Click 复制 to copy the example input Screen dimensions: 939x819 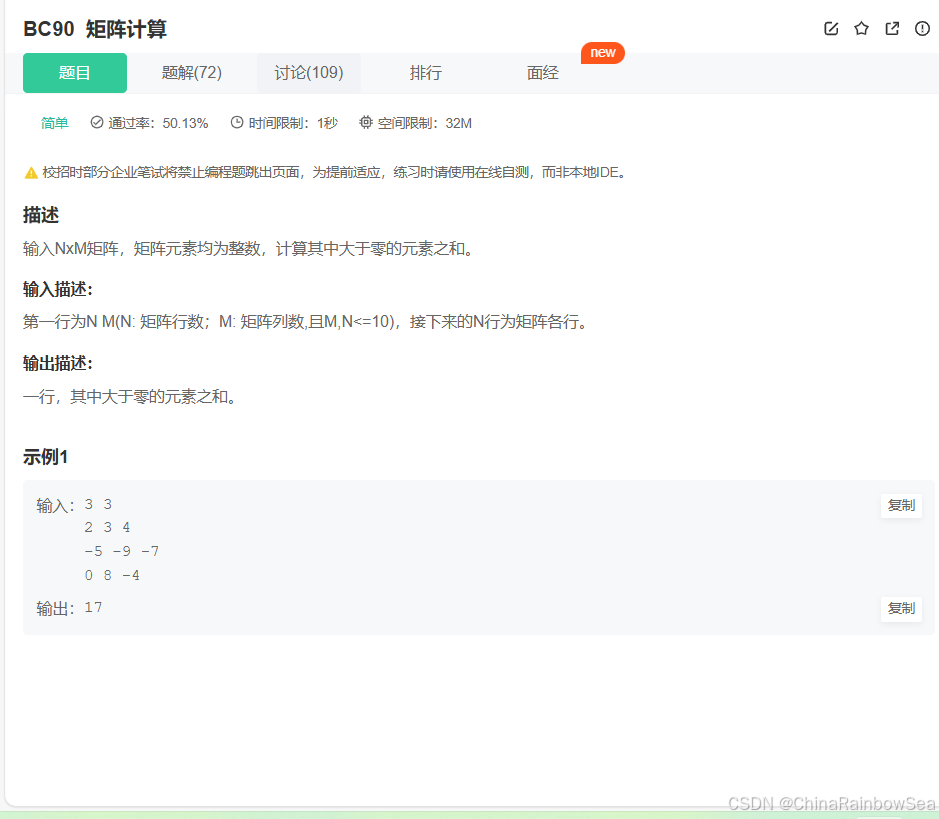[x=900, y=505]
